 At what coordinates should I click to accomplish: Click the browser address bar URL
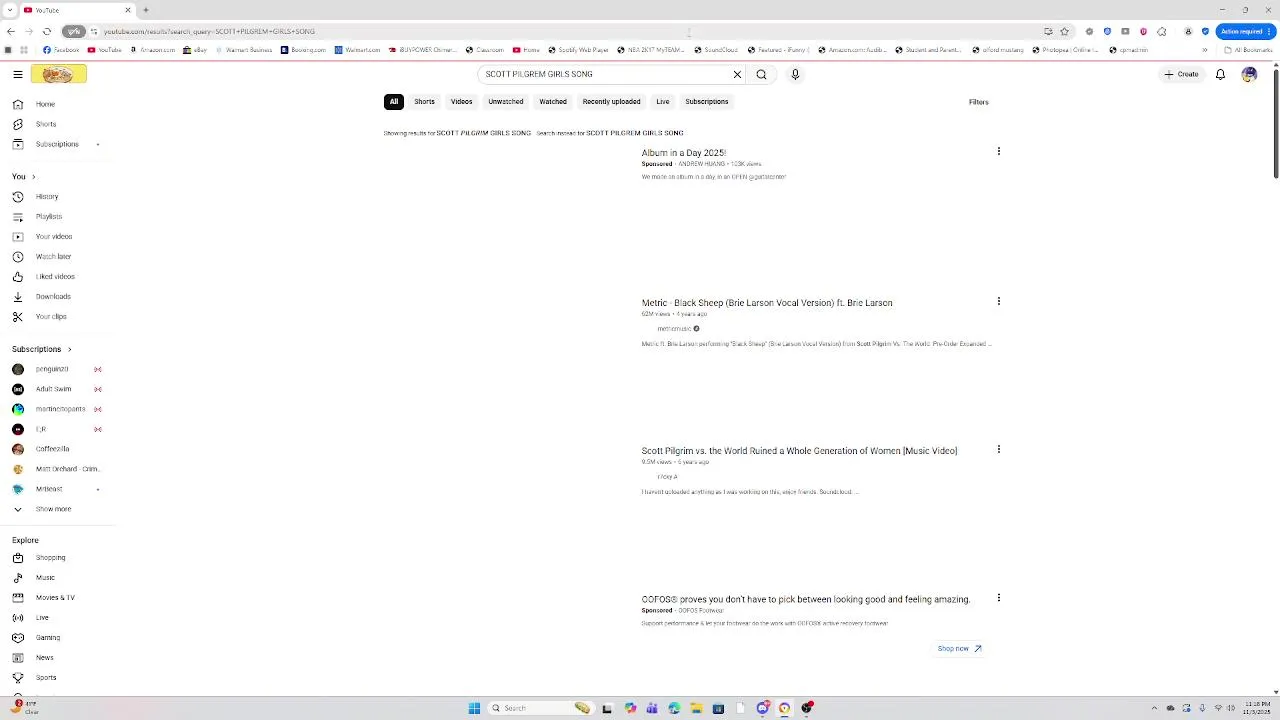pos(209,31)
